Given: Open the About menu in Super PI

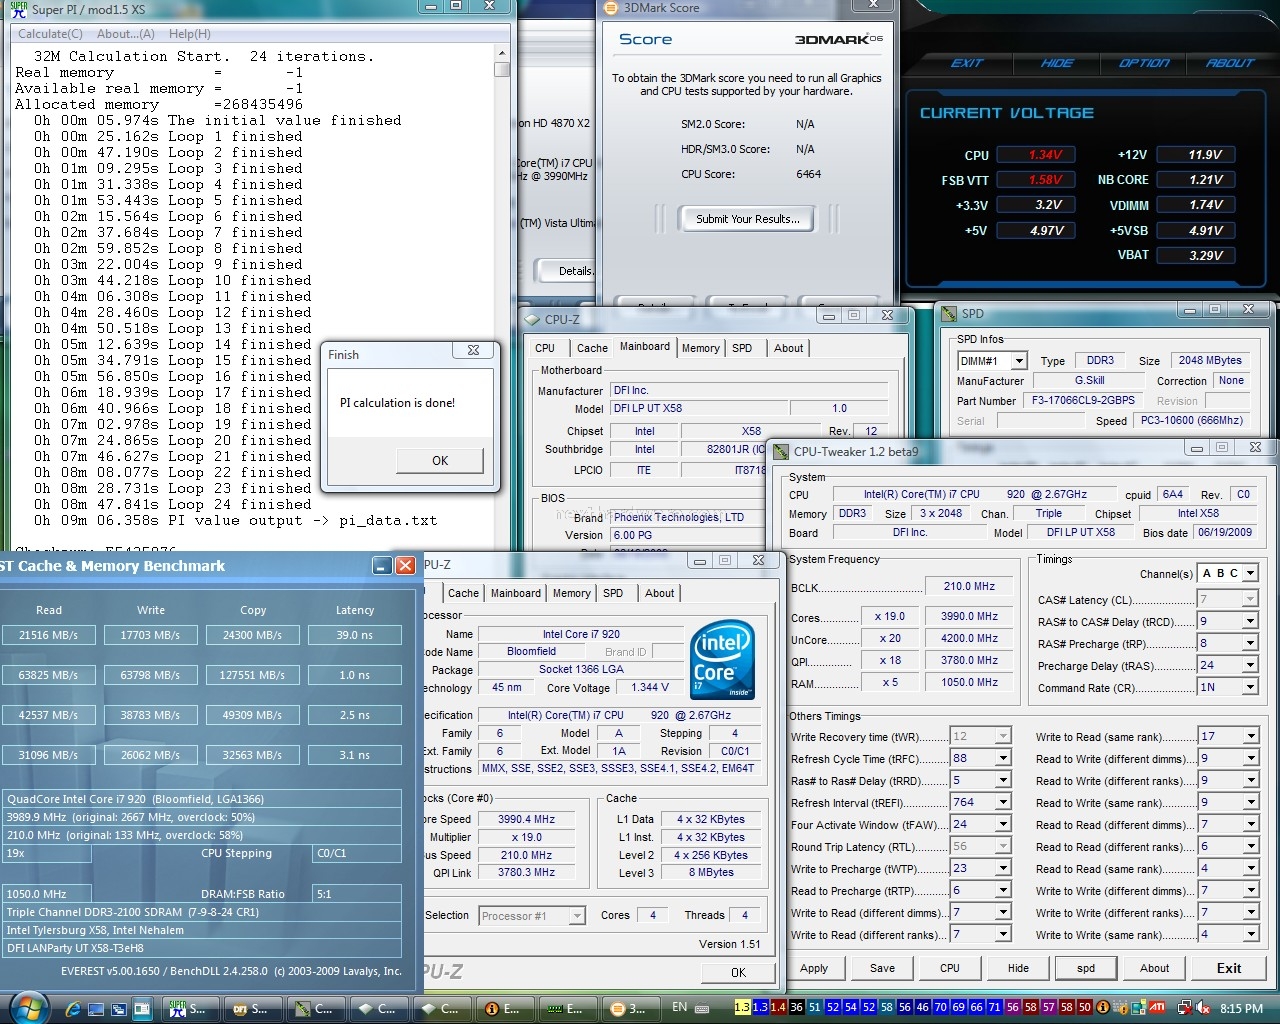Looking at the screenshot, I should click(x=126, y=34).
